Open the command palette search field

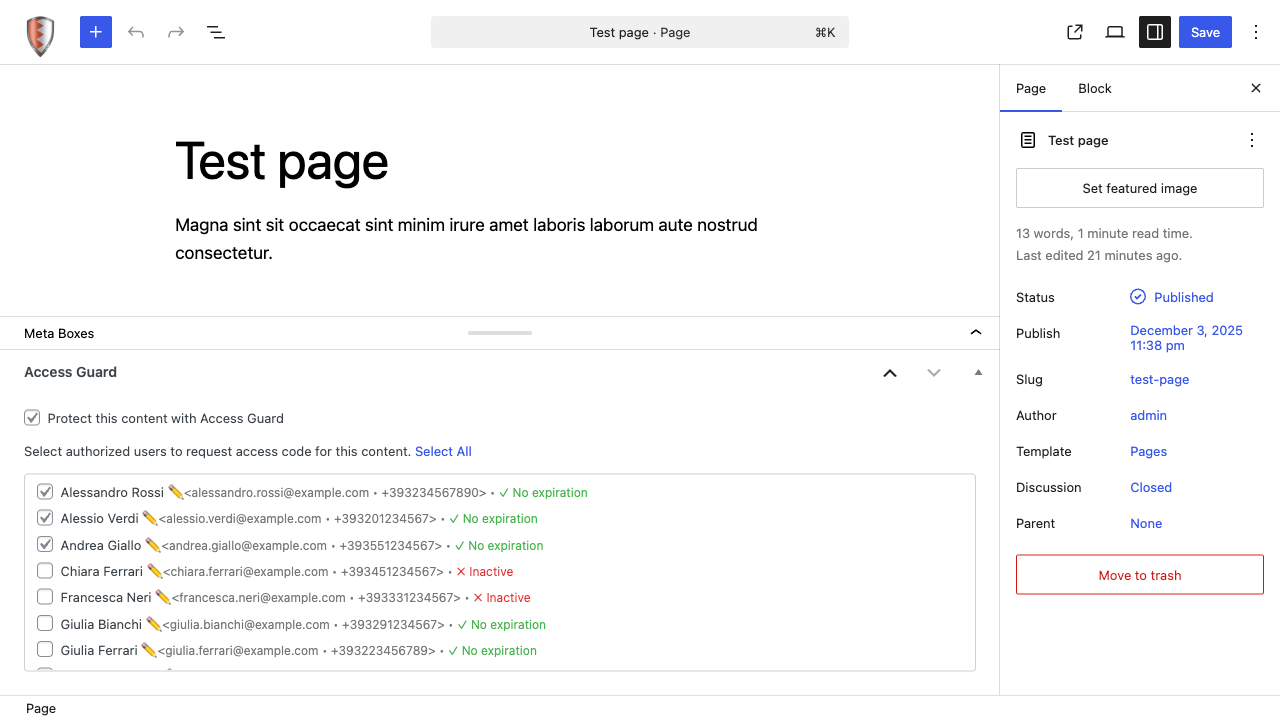pyautogui.click(x=640, y=32)
